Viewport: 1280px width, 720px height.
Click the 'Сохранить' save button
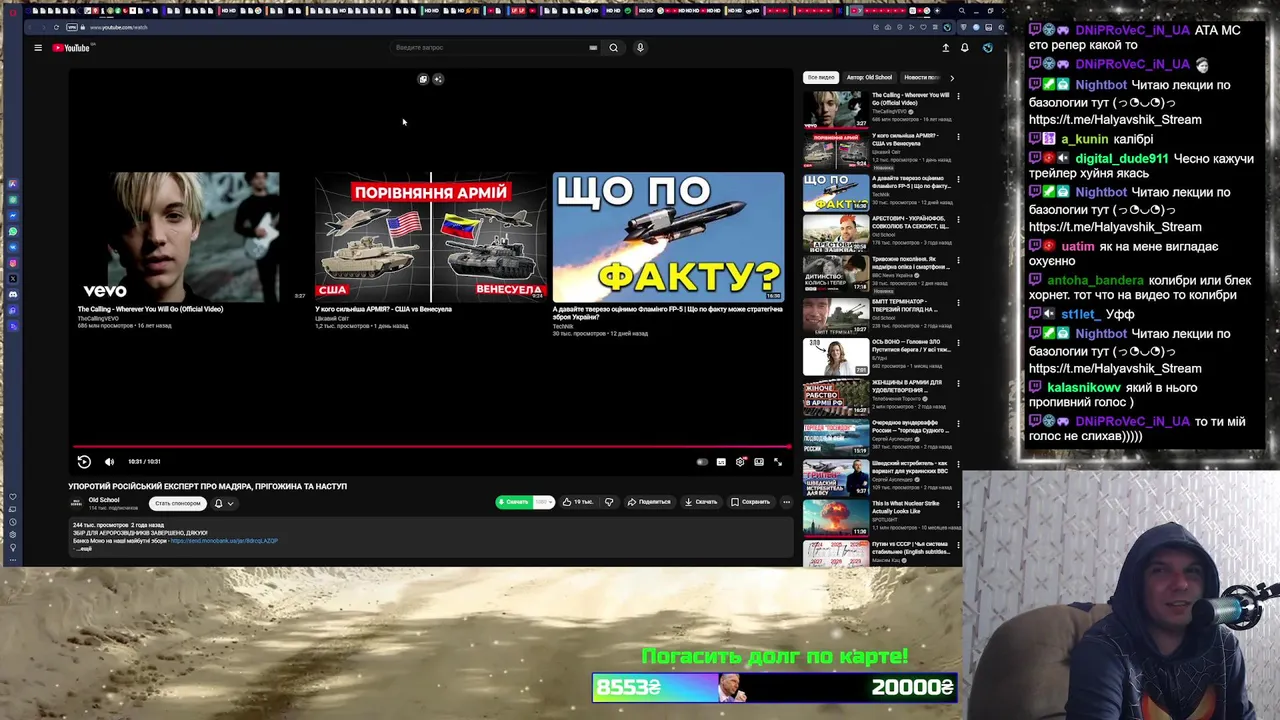pyautogui.click(x=750, y=502)
